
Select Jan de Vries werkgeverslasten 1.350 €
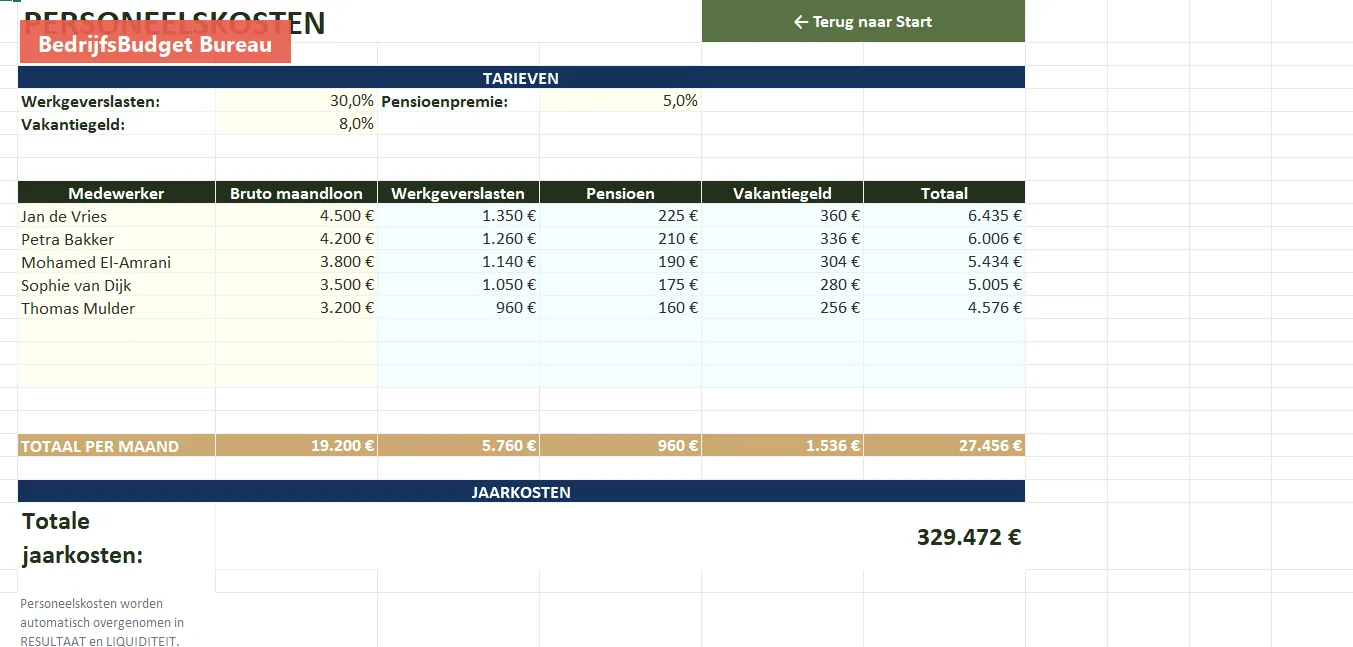[459, 216]
